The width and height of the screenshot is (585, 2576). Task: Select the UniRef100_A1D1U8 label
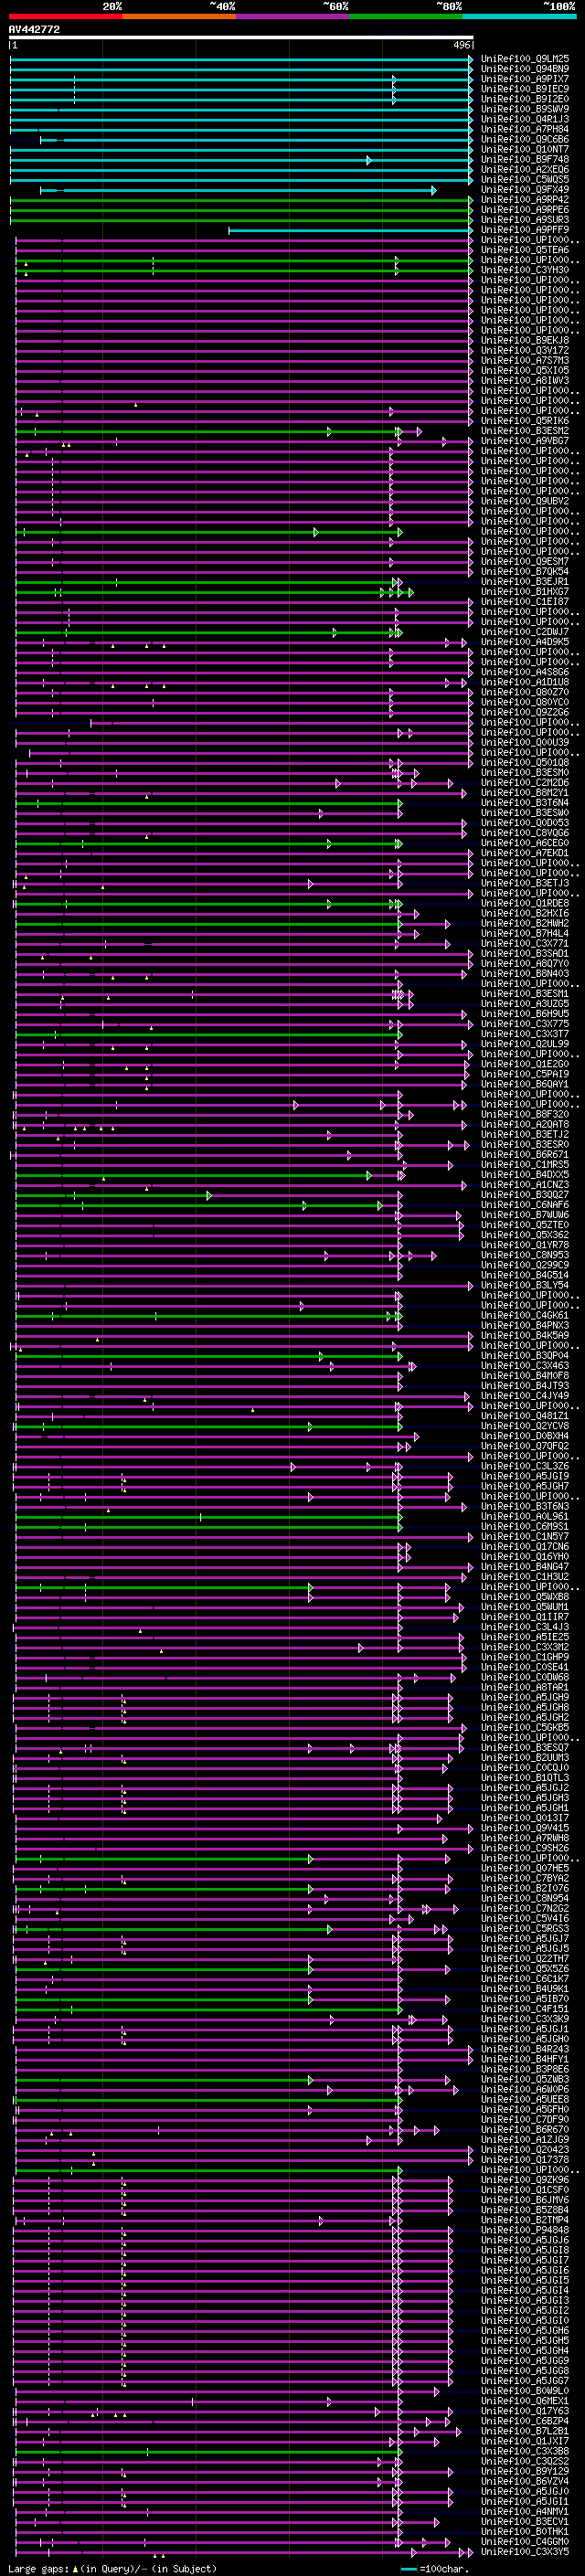pos(525,682)
